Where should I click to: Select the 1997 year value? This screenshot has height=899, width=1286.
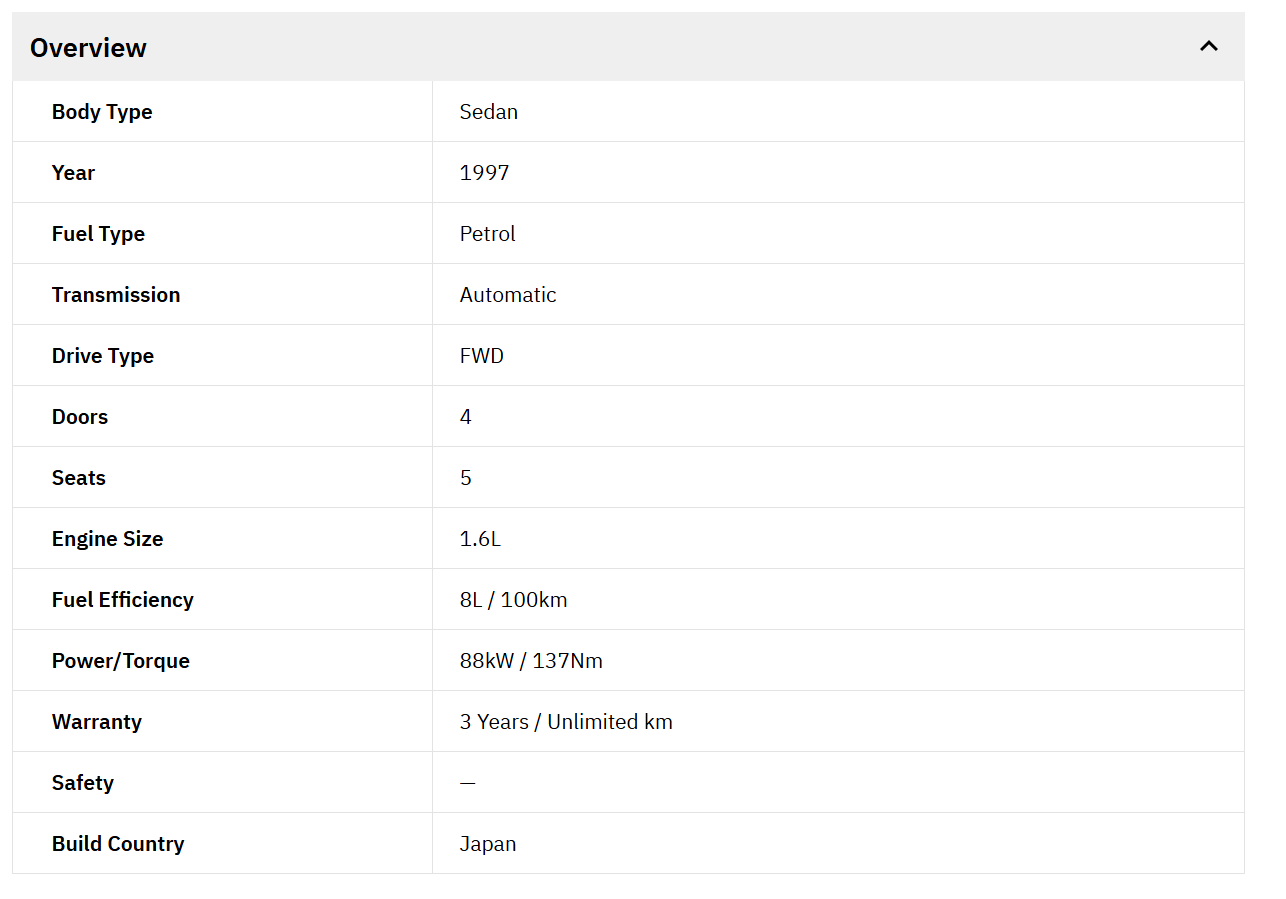484,173
